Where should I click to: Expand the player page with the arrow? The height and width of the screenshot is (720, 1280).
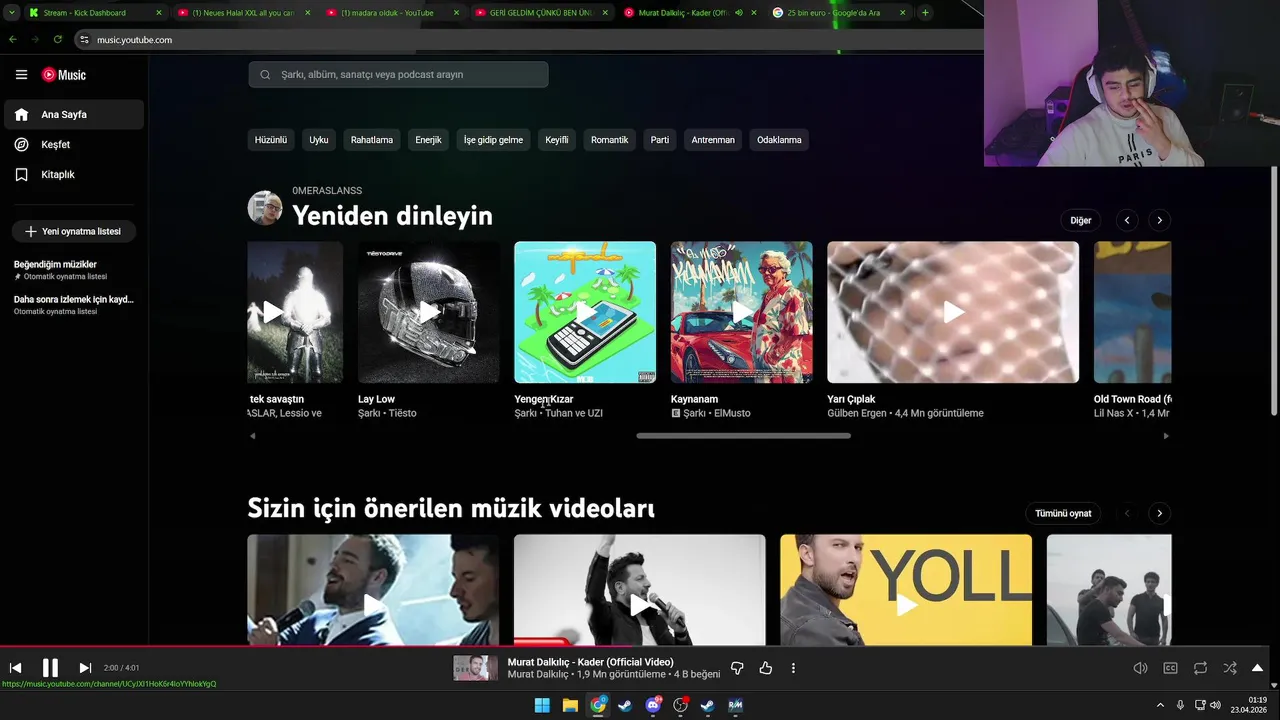pyautogui.click(x=1257, y=668)
